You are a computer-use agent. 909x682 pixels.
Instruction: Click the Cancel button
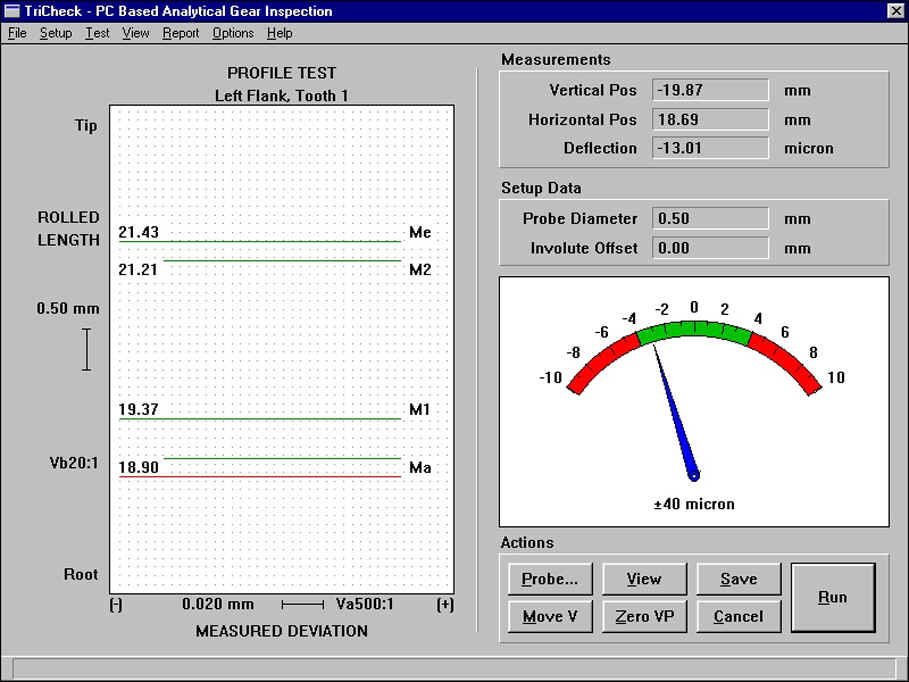[x=739, y=616]
